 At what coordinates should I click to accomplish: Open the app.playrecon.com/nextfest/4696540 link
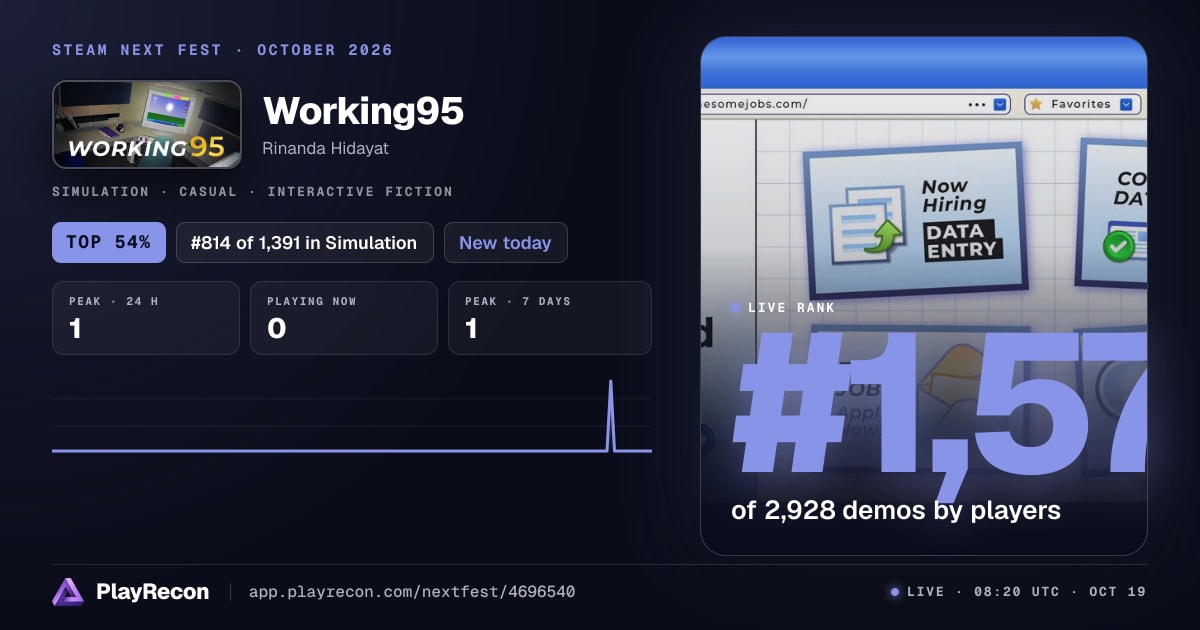412,592
